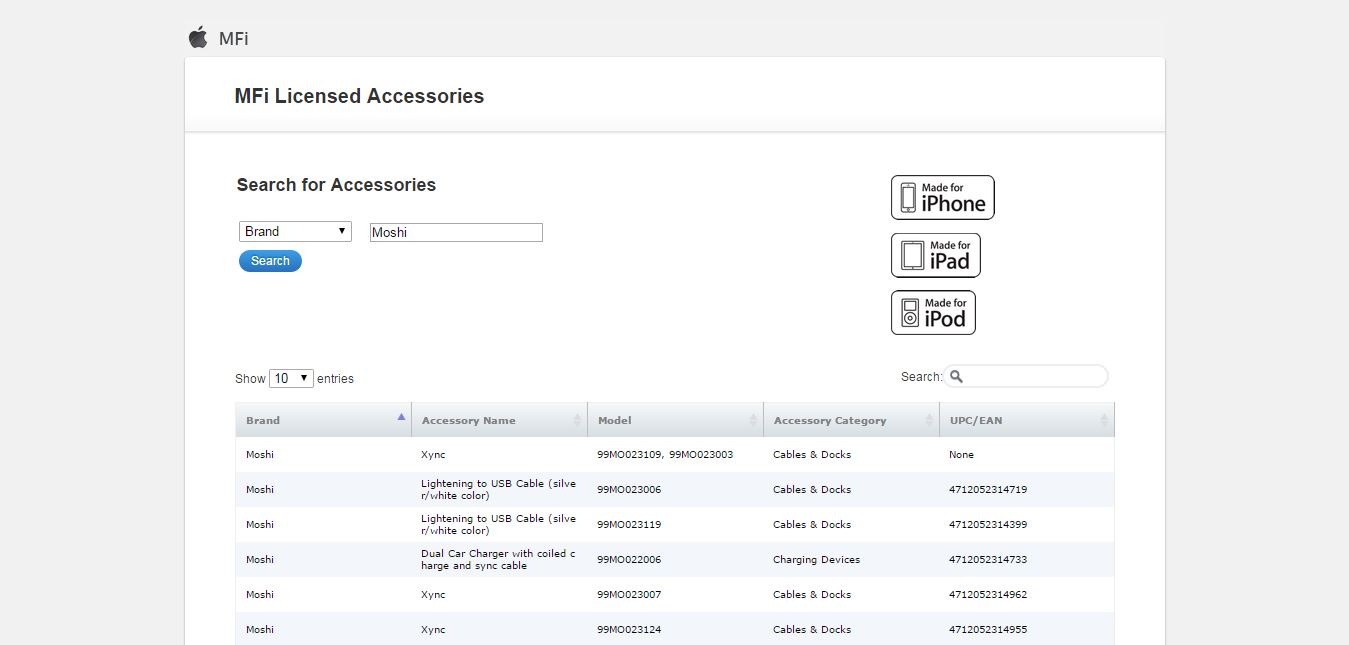Sort table by Accessory Name header

click(499, 420)
